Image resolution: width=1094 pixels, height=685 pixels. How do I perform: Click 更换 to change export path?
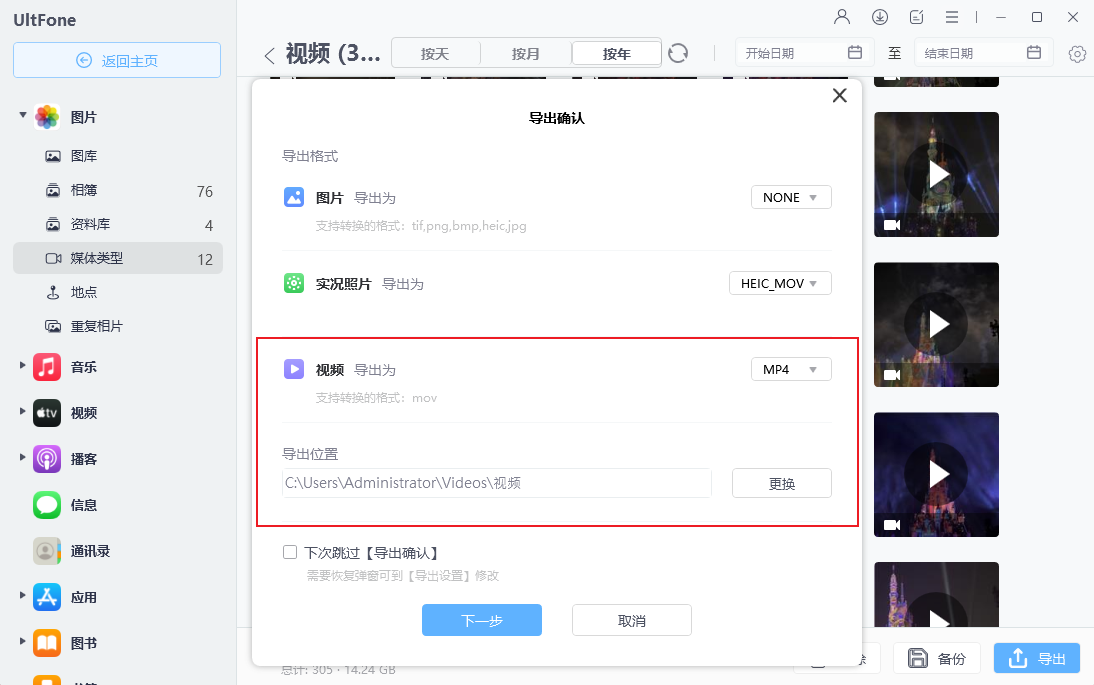pos(782,483)
